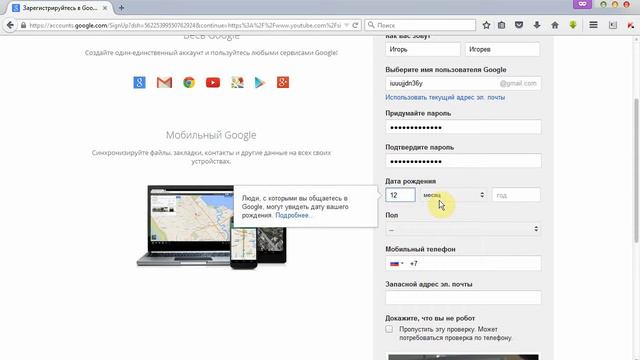Check 'Пропустить эту проверку' checkbox

click(x=389, y=329)
